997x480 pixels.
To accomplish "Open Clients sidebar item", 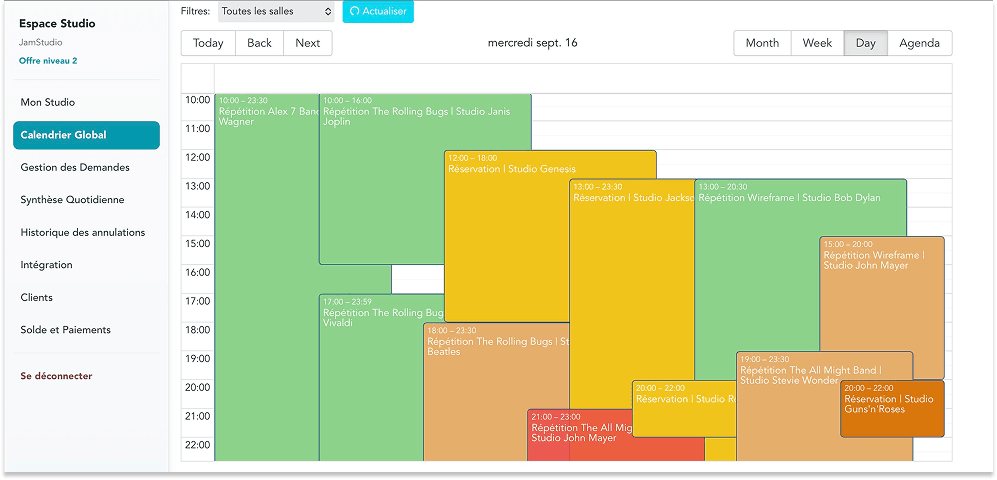I will coord(36,298).
